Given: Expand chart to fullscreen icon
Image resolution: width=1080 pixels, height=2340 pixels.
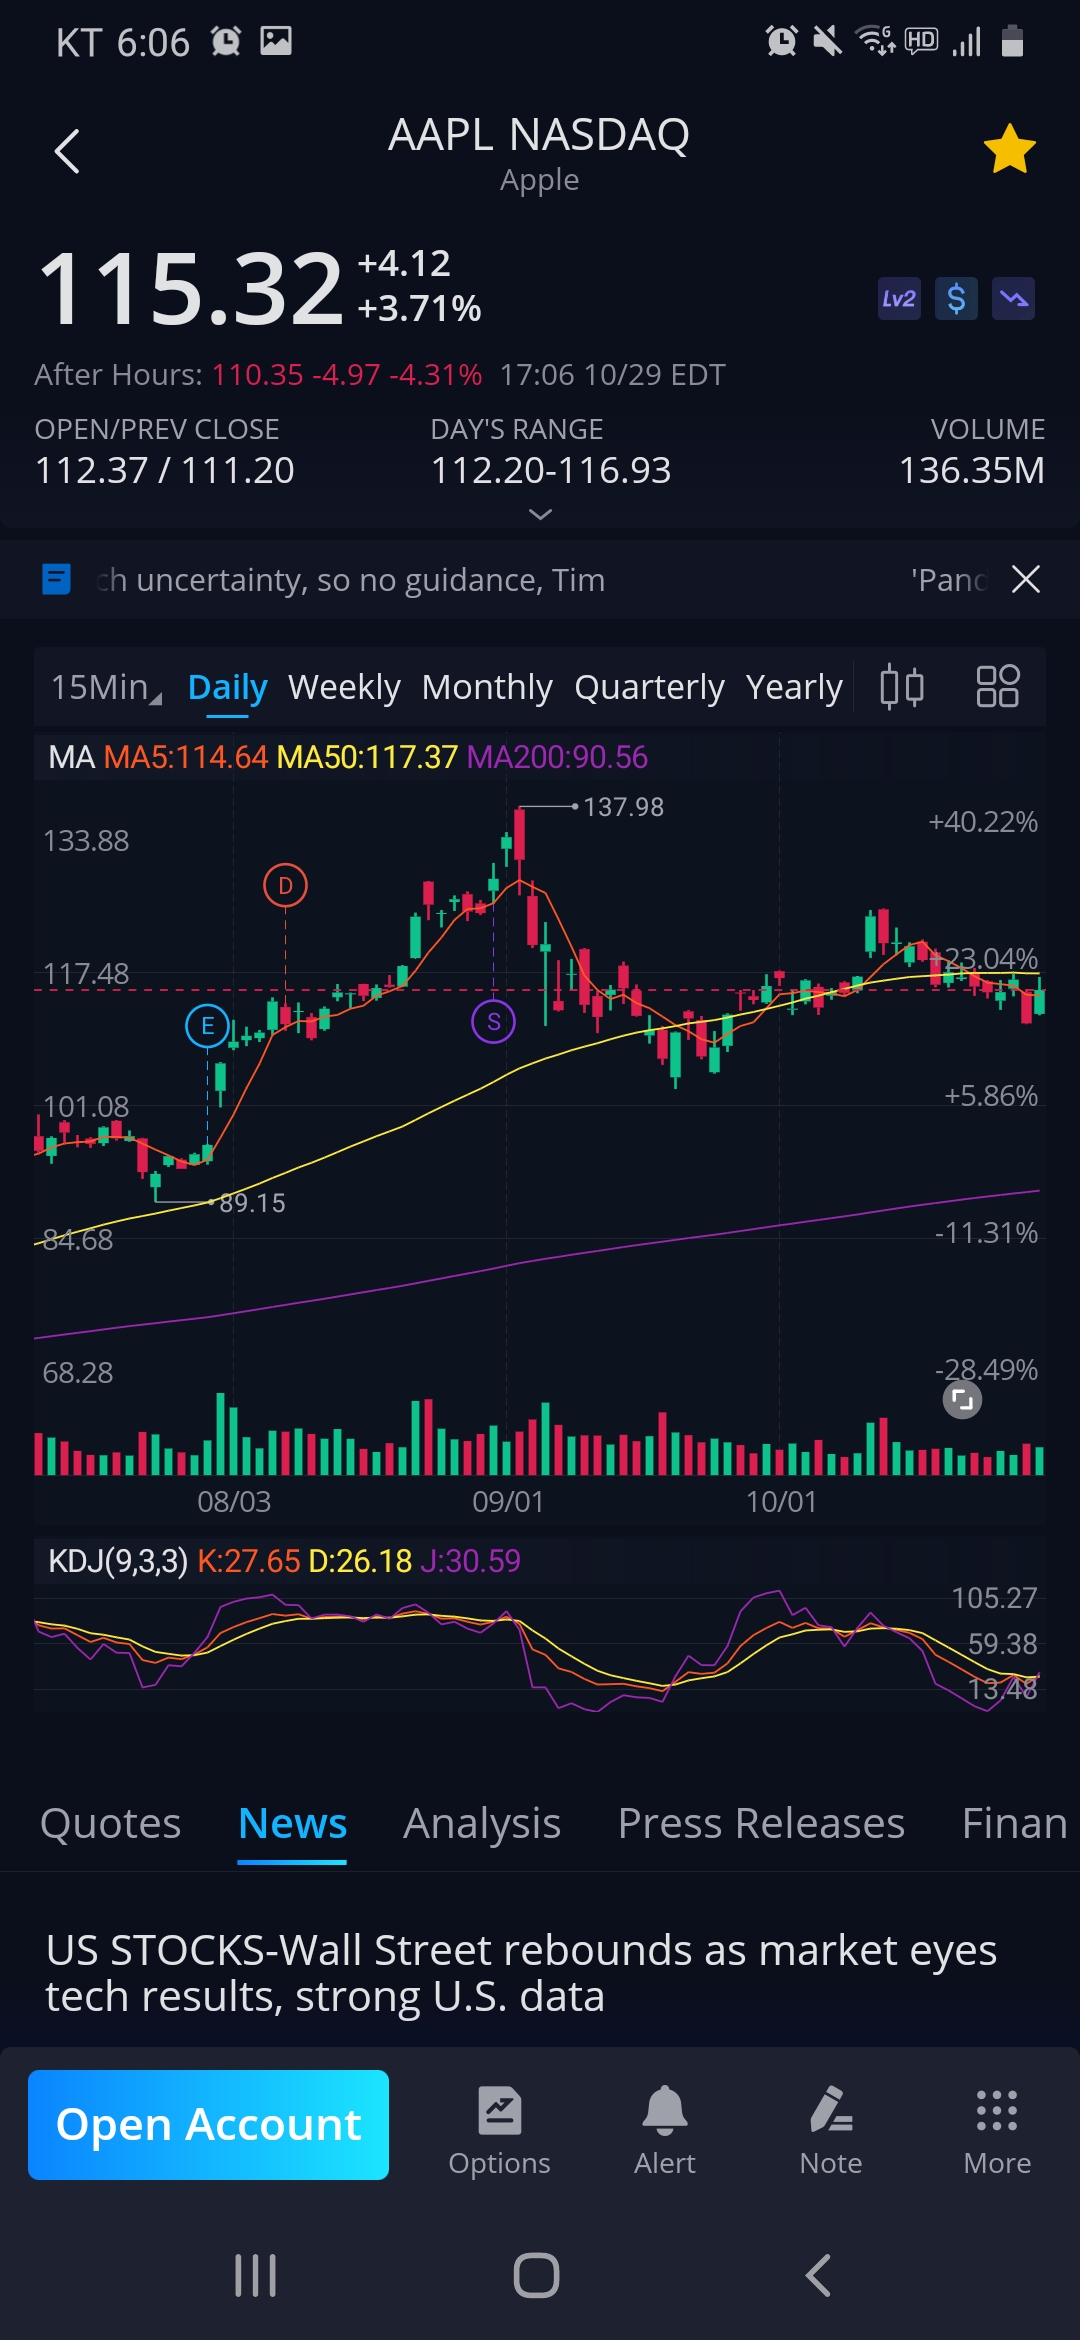Looking at the screenshot, I should tap(962, 1400).
